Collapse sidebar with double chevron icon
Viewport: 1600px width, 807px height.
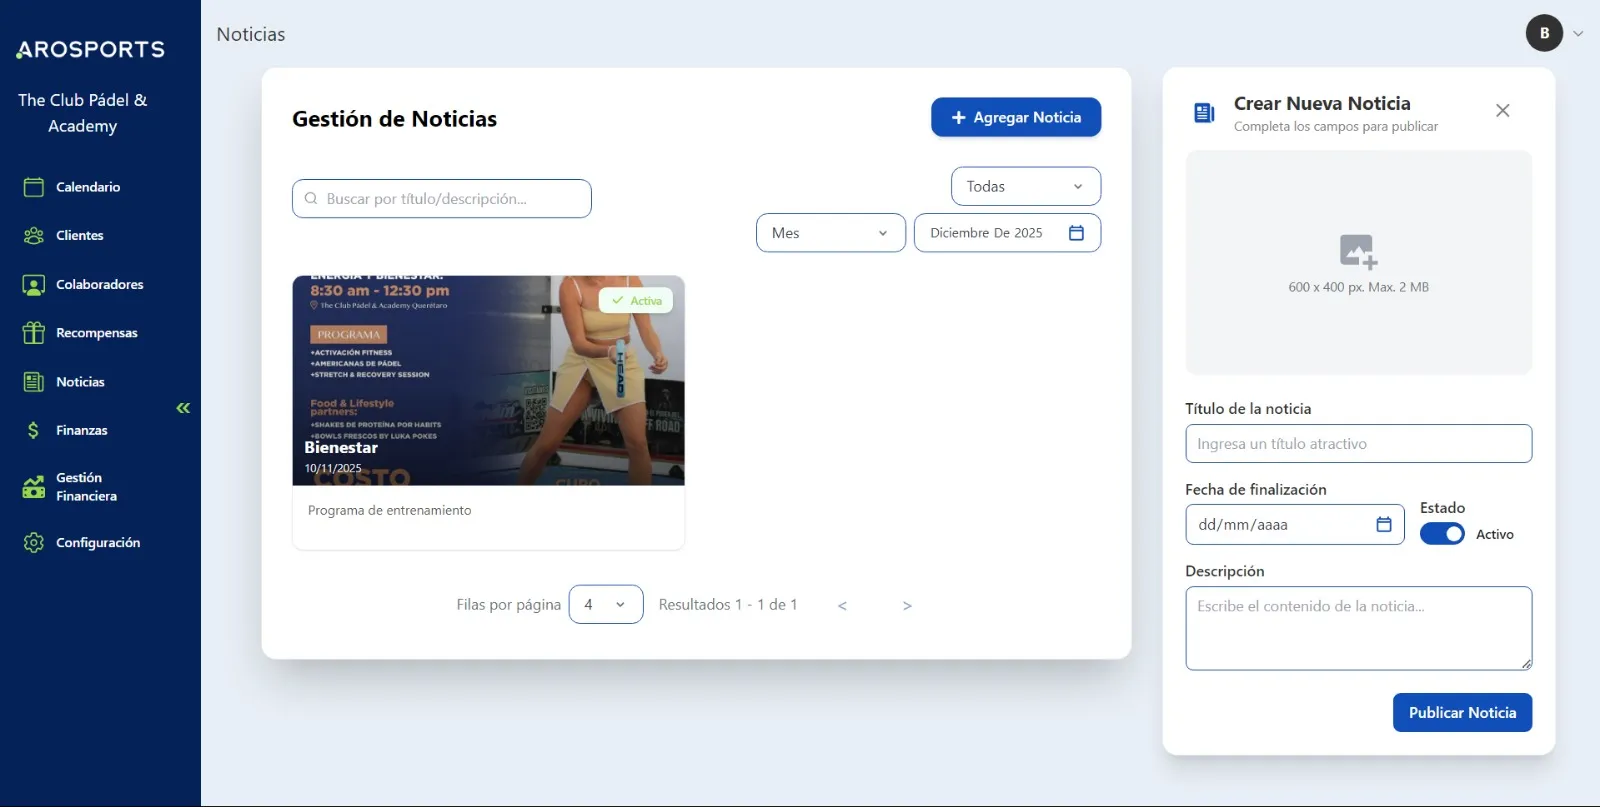click(x=183, y=408)
